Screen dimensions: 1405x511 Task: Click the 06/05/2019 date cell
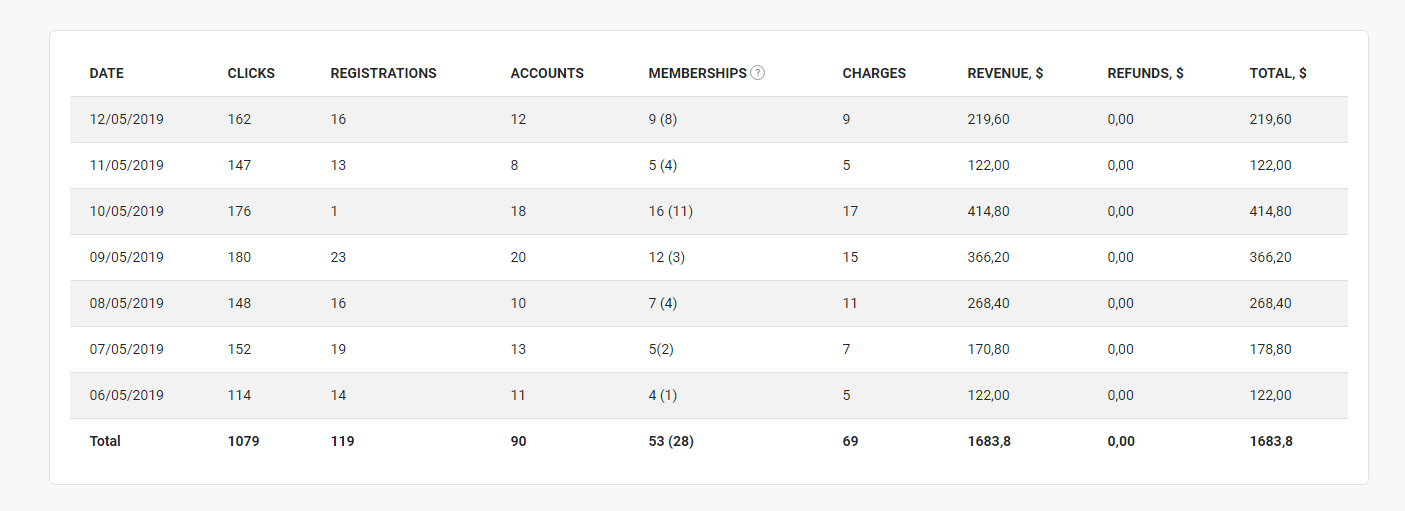127,395
